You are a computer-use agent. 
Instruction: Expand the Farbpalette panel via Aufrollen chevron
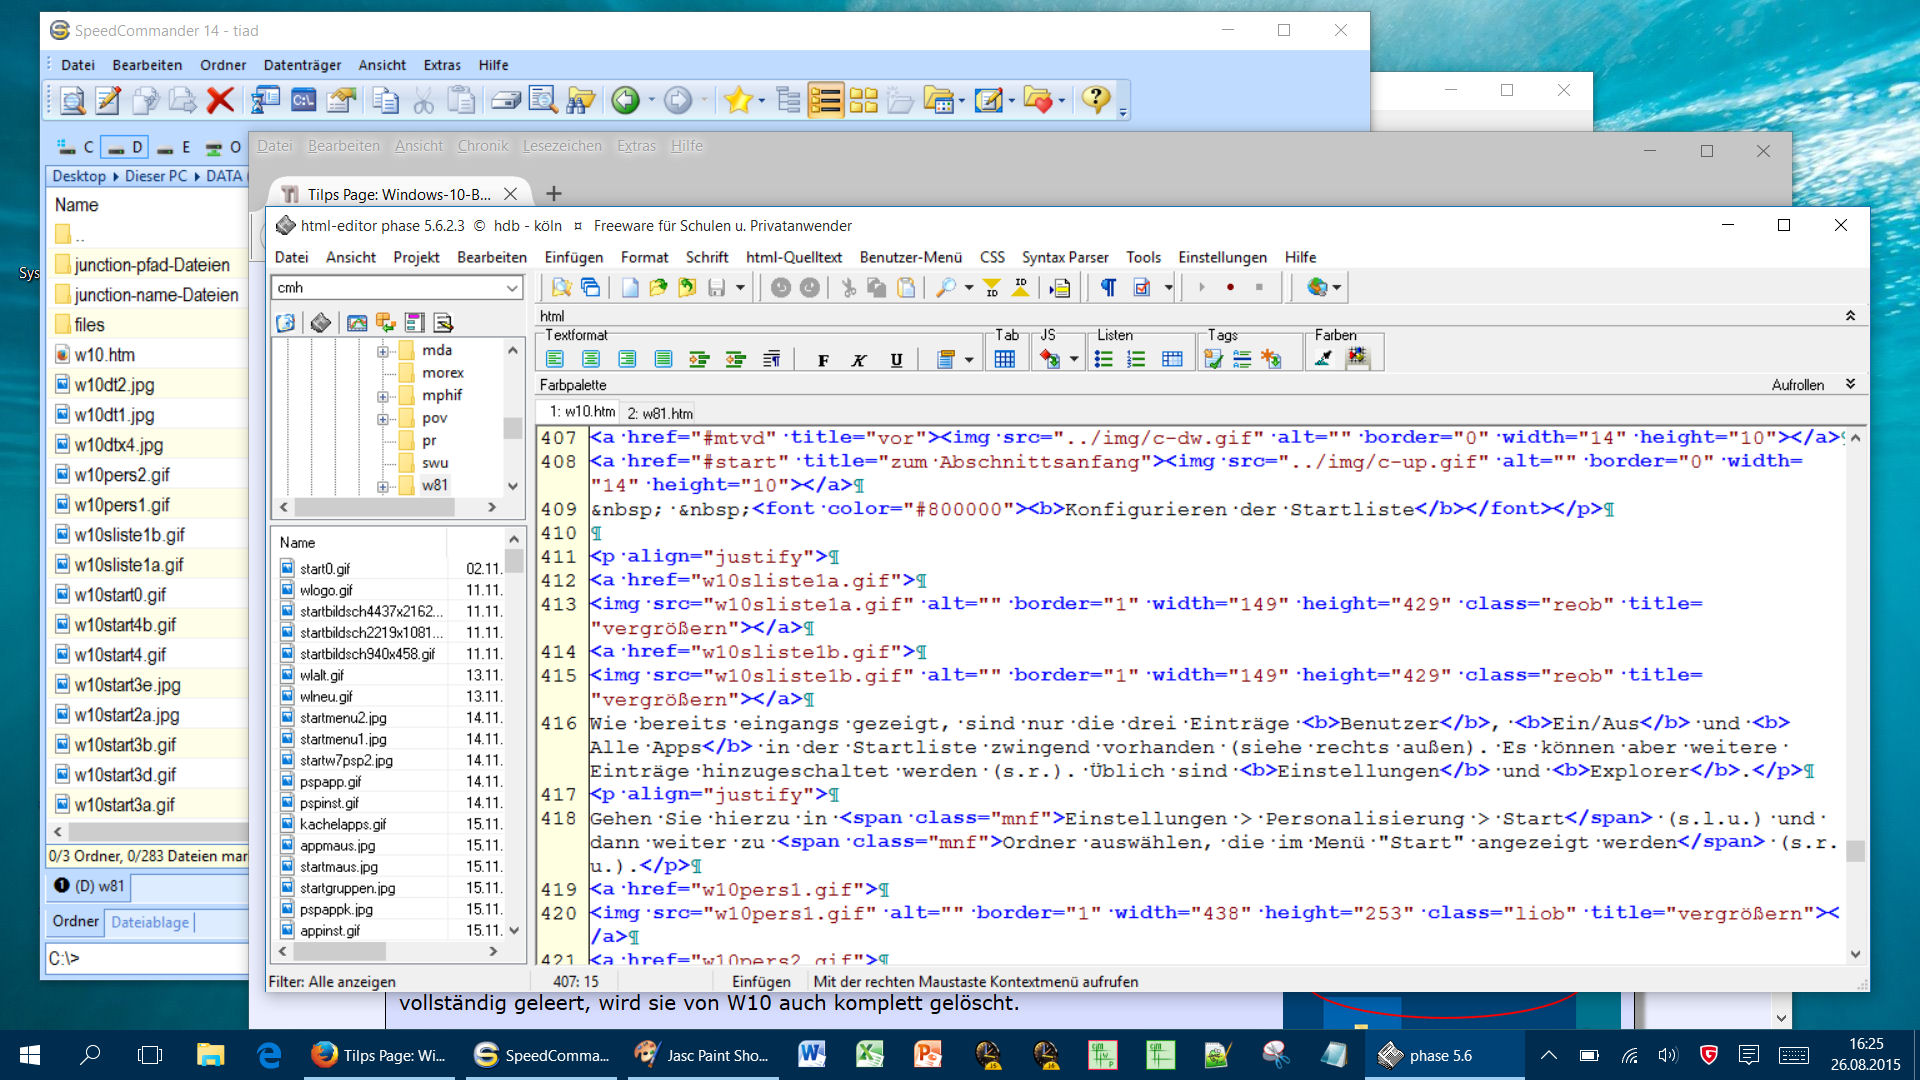(x=1850, y=385)
